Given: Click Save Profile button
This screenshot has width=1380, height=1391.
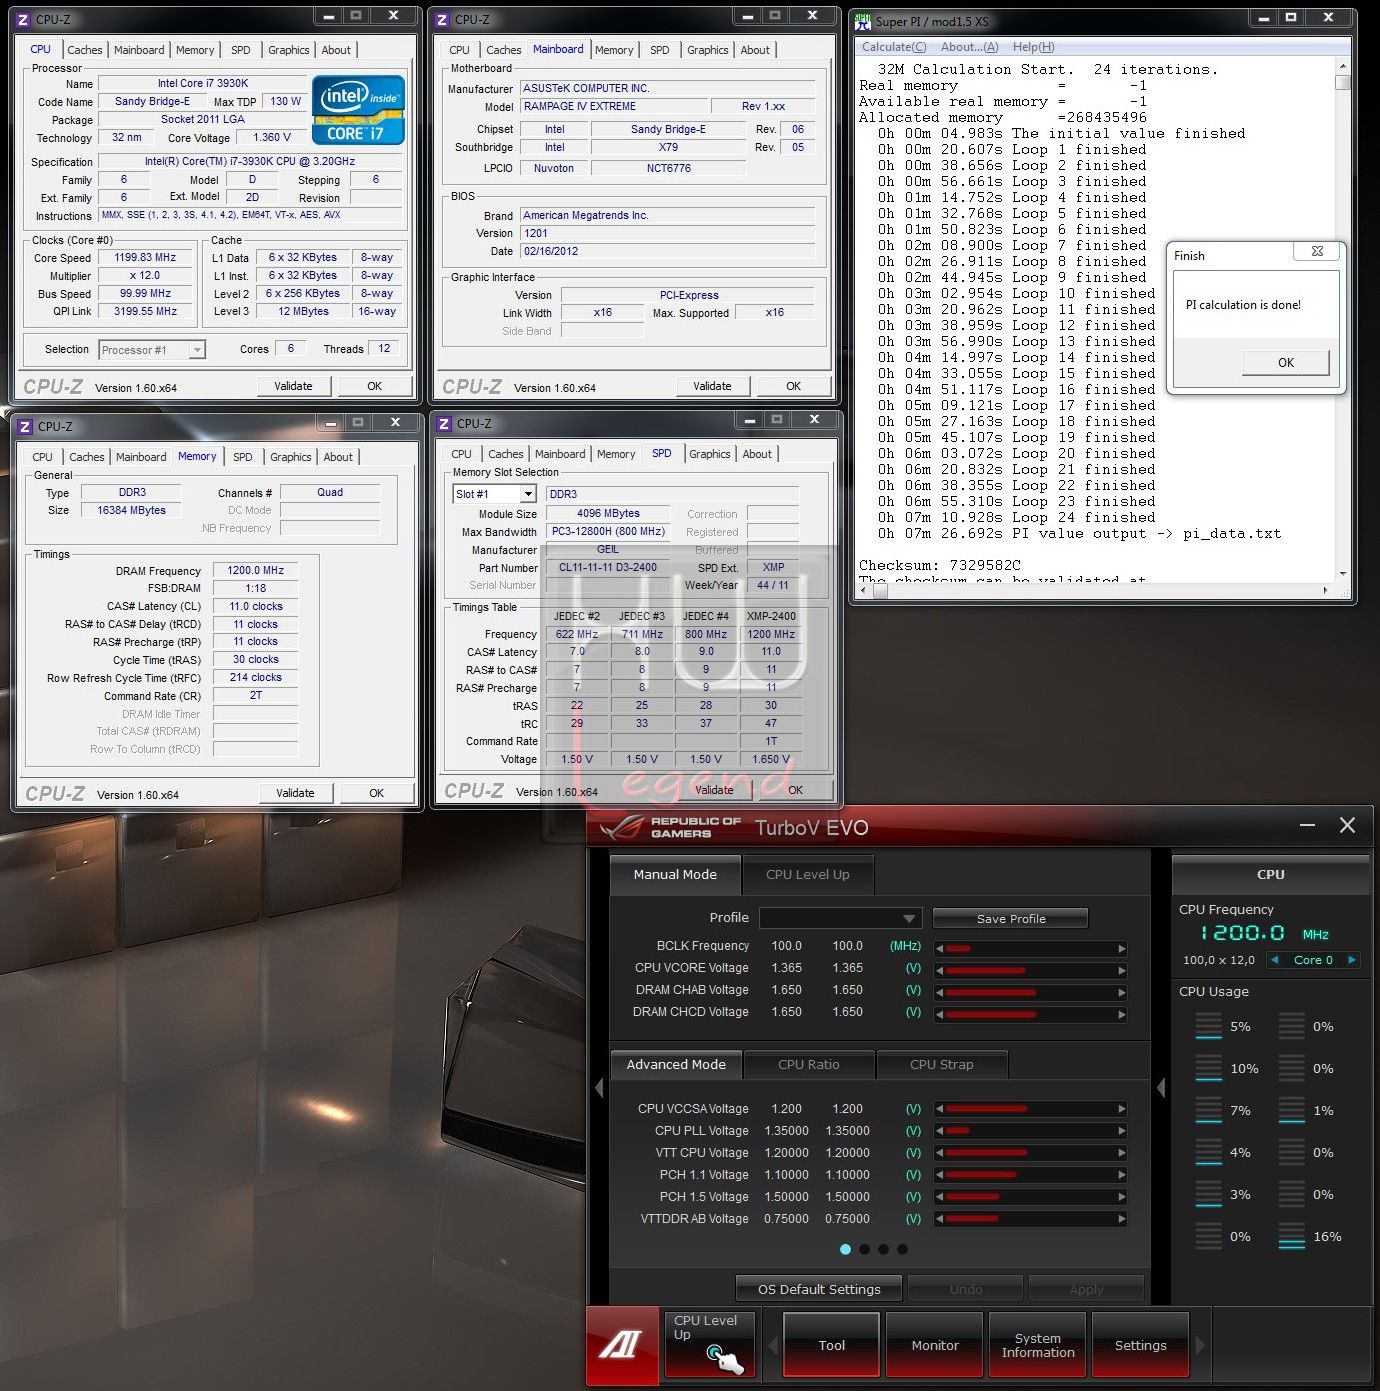Looking at the screenshot, I should click(x=1011, y=918).
